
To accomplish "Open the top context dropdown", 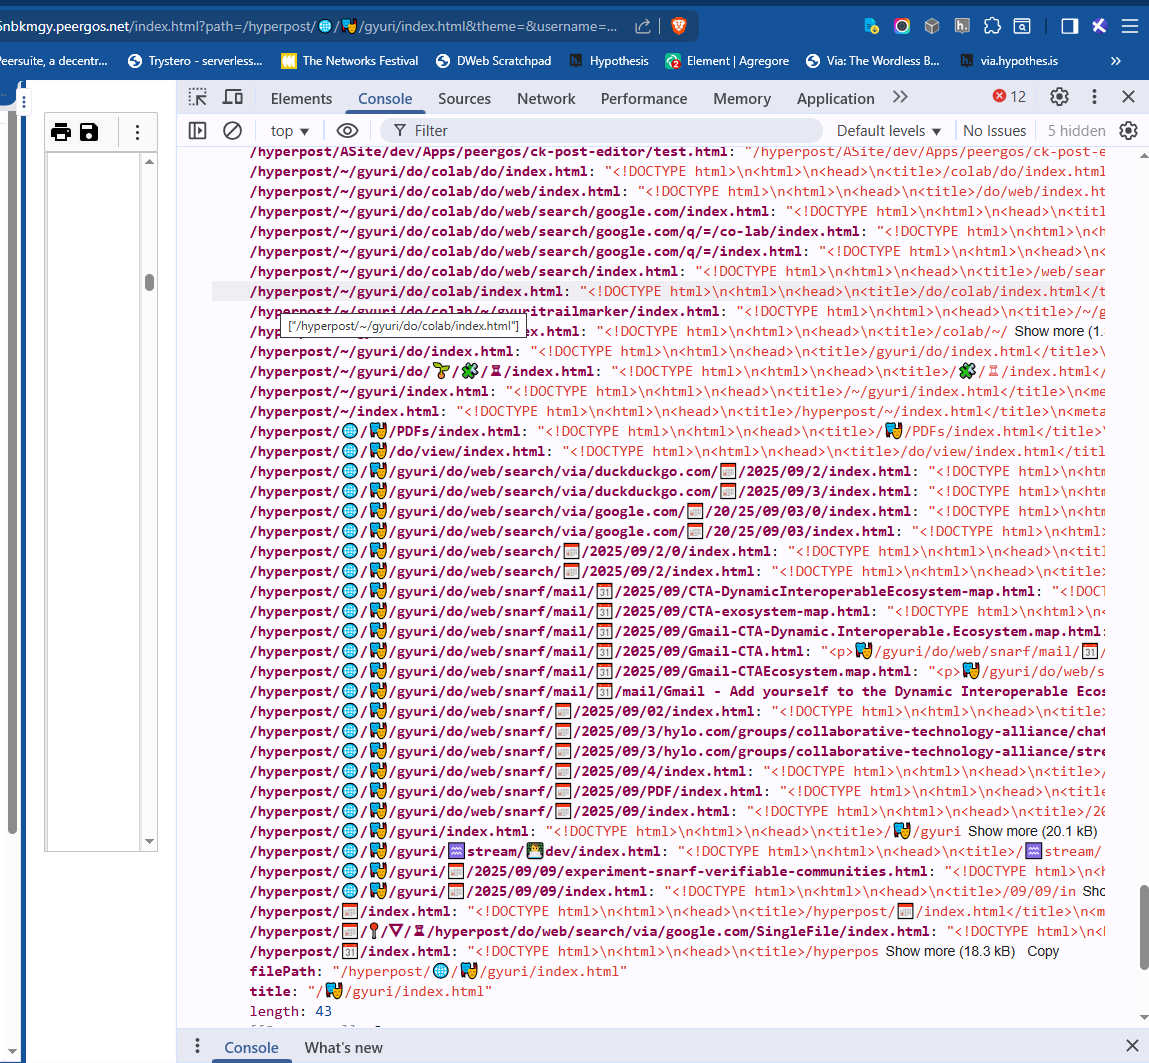I will [x=290, y=131].
